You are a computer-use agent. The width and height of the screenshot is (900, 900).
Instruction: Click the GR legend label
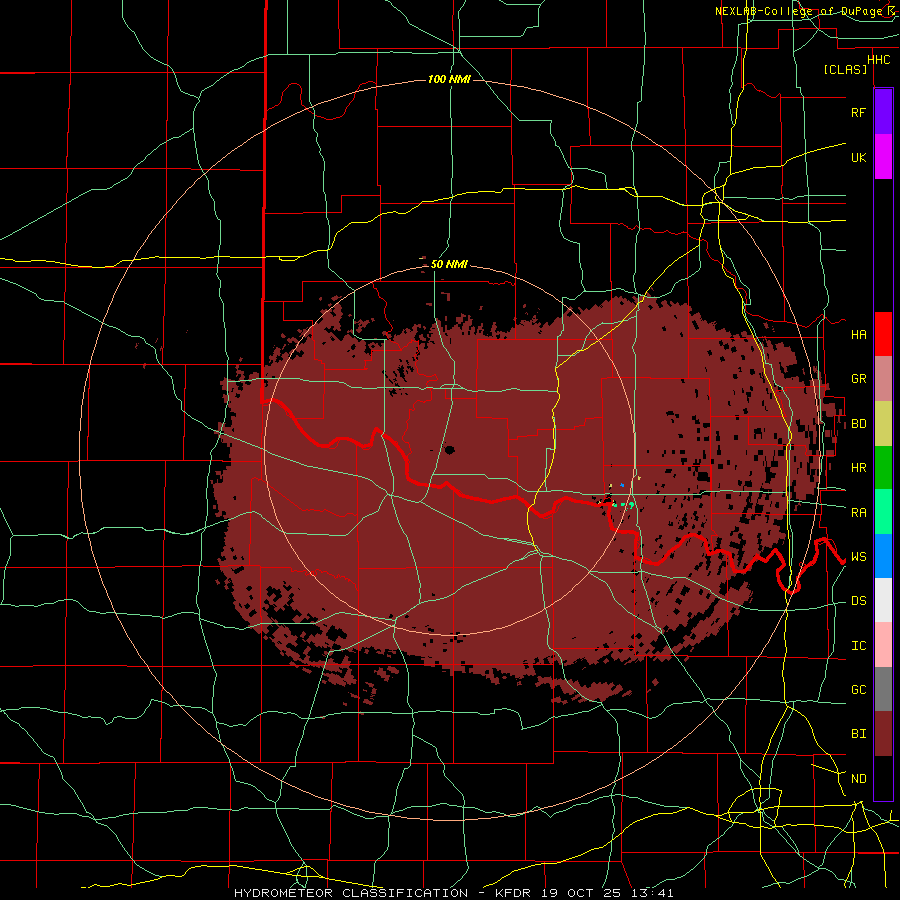coord(858,379)
